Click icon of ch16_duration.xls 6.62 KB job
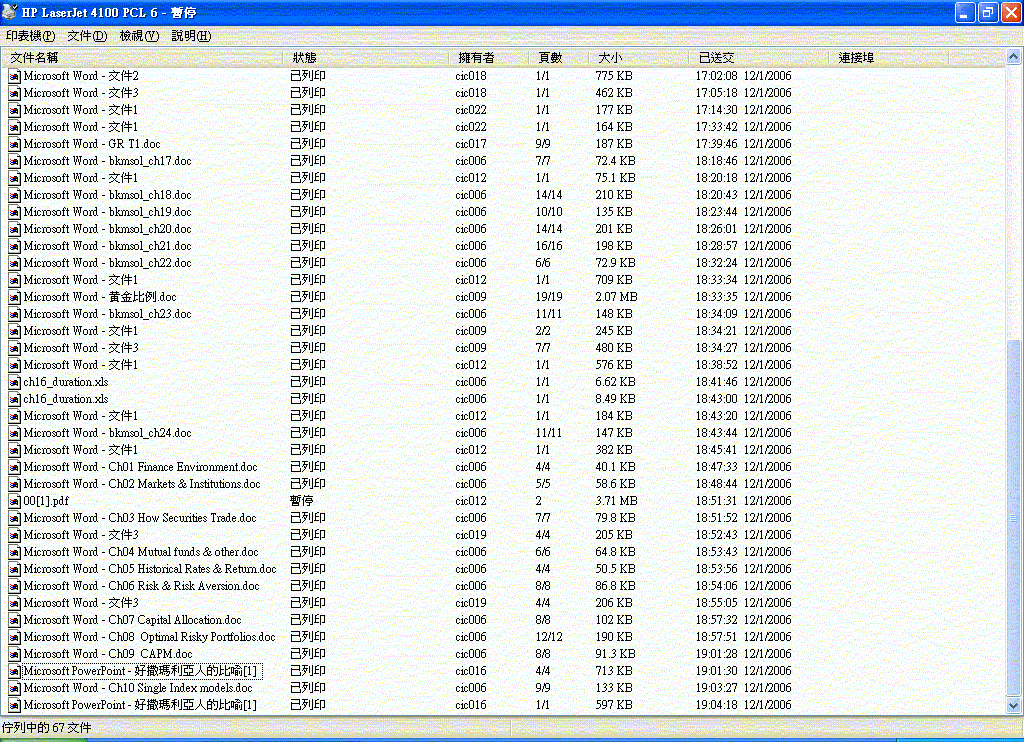Viewport: 1024px width, 742px height. click(14, 382)
